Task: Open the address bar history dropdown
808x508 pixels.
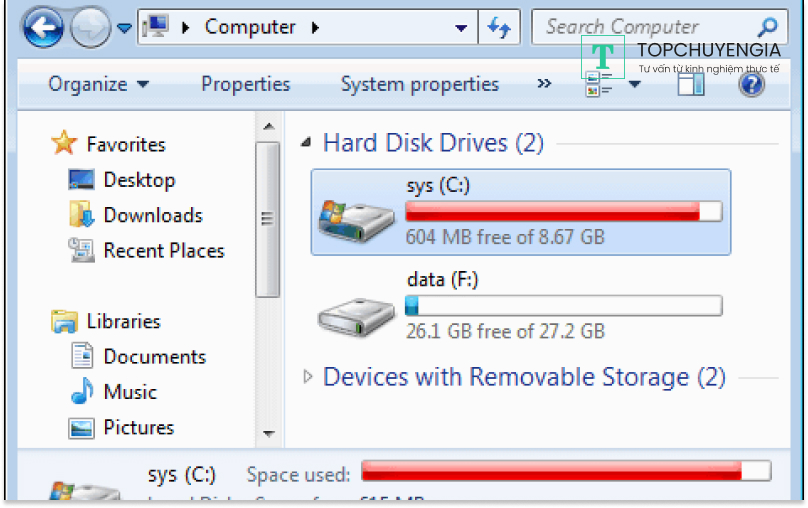Action: 460,28
